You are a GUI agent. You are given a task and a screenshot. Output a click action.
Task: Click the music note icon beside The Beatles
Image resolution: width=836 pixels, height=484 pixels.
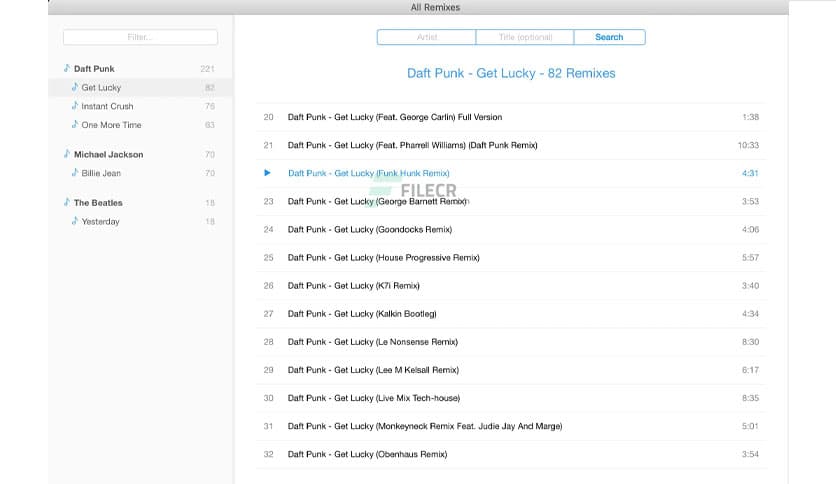pos(67,202)
